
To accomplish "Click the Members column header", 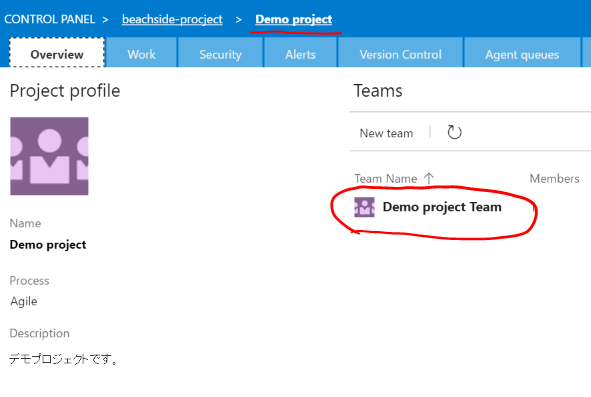I will [x=554, y=178].
